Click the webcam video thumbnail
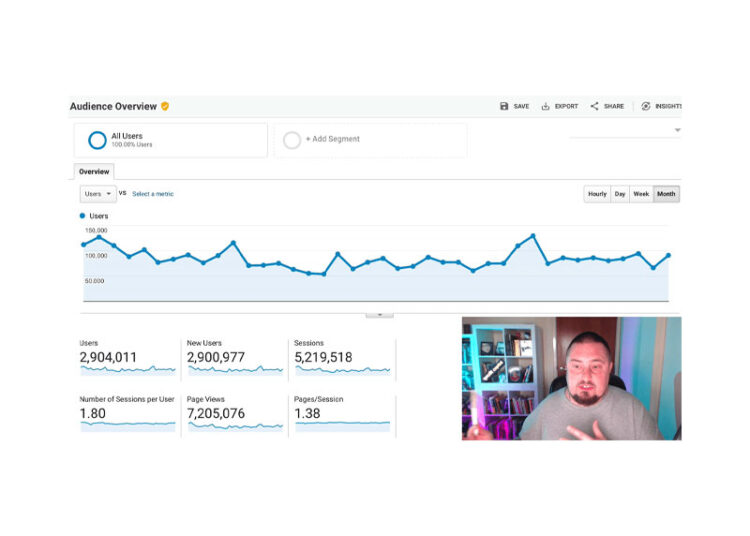 (571, 378)
